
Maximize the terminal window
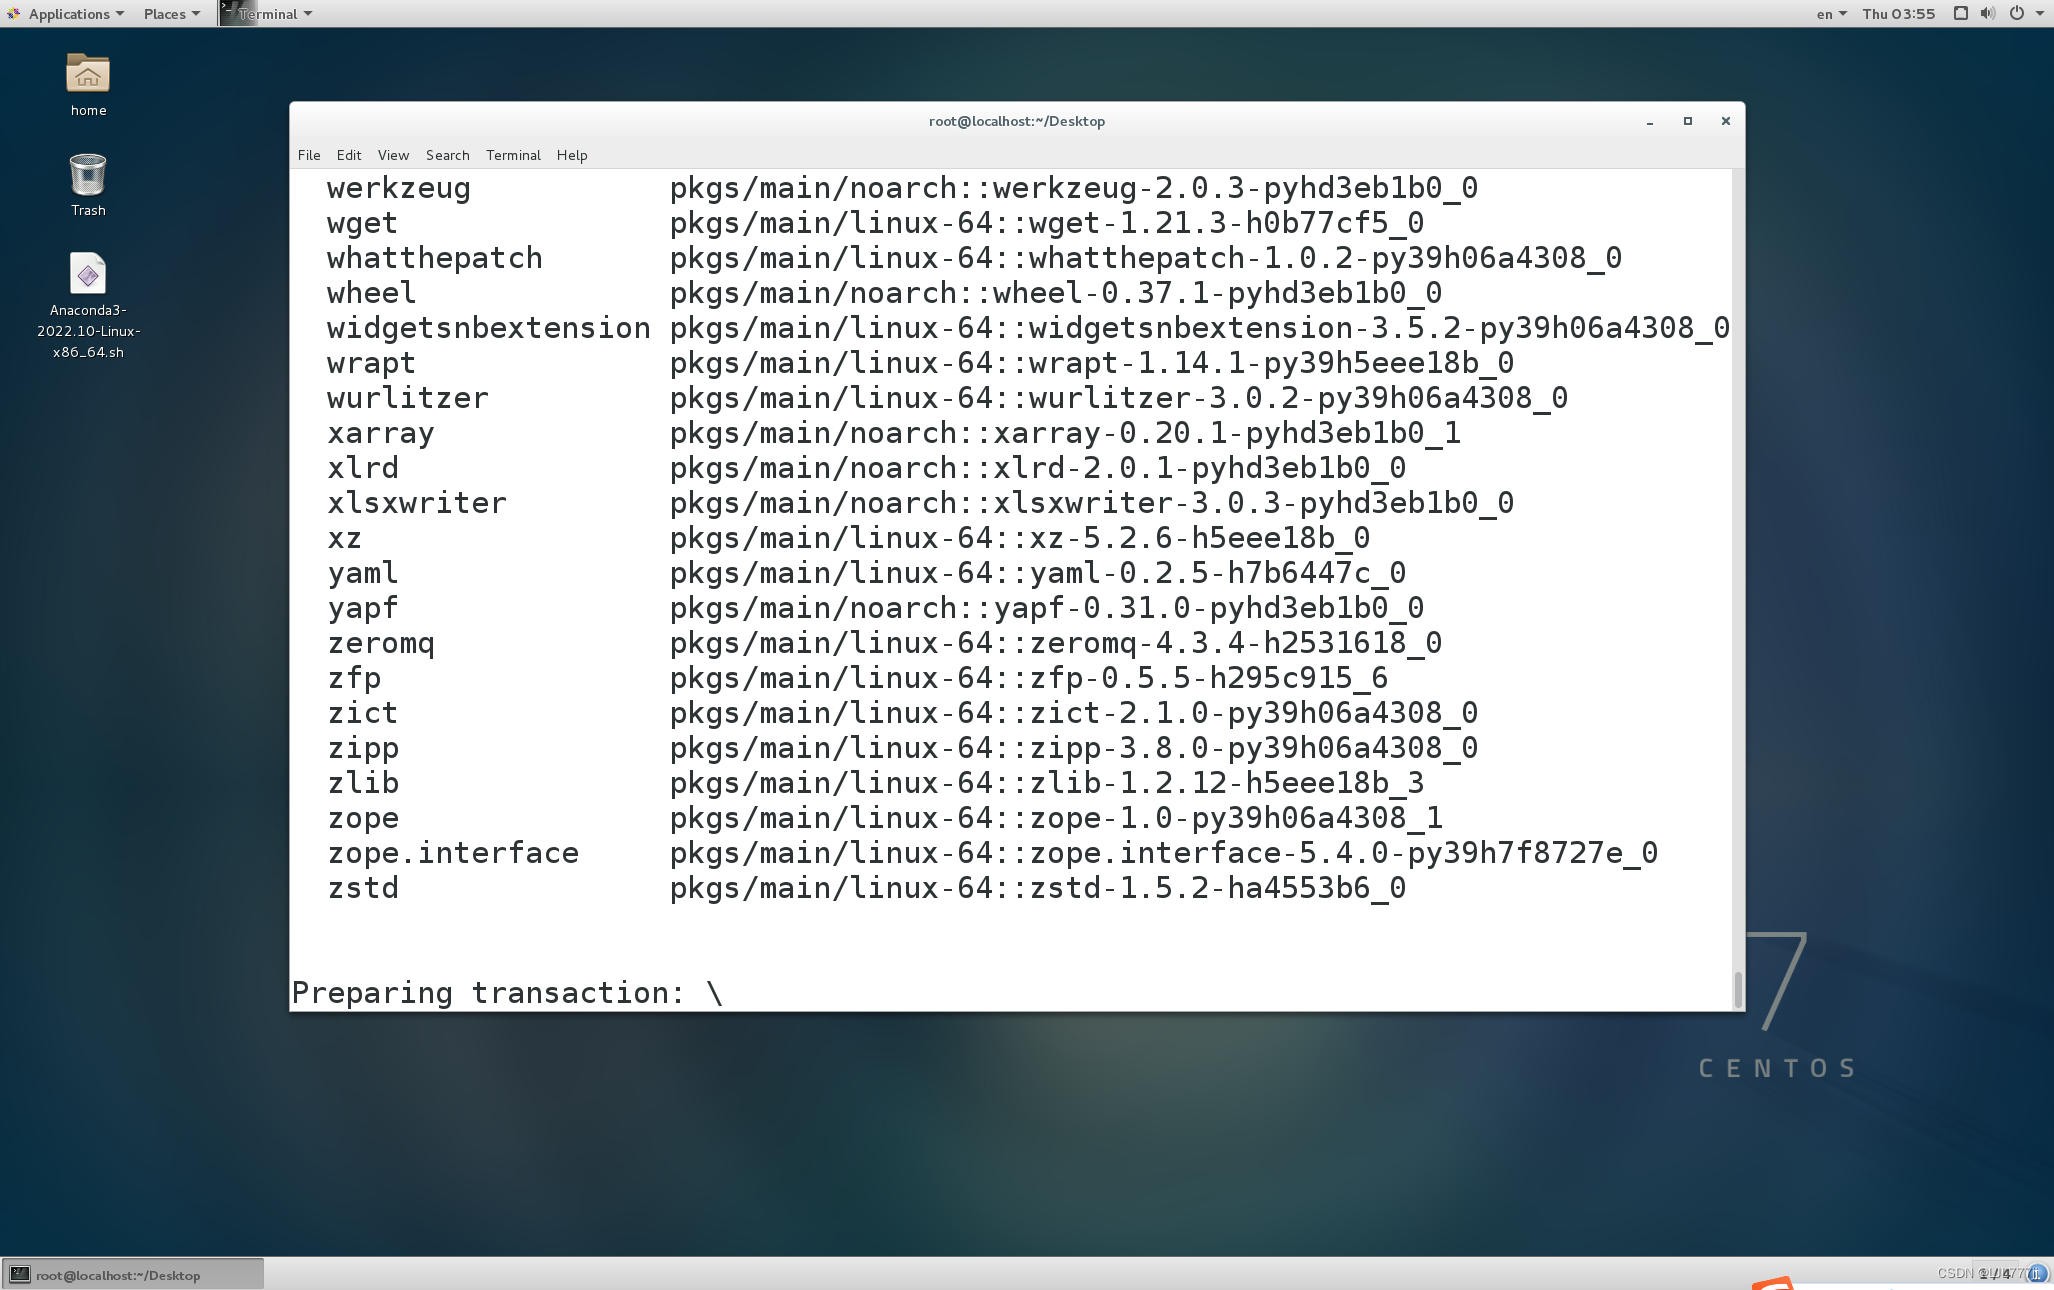(1688, 121)
